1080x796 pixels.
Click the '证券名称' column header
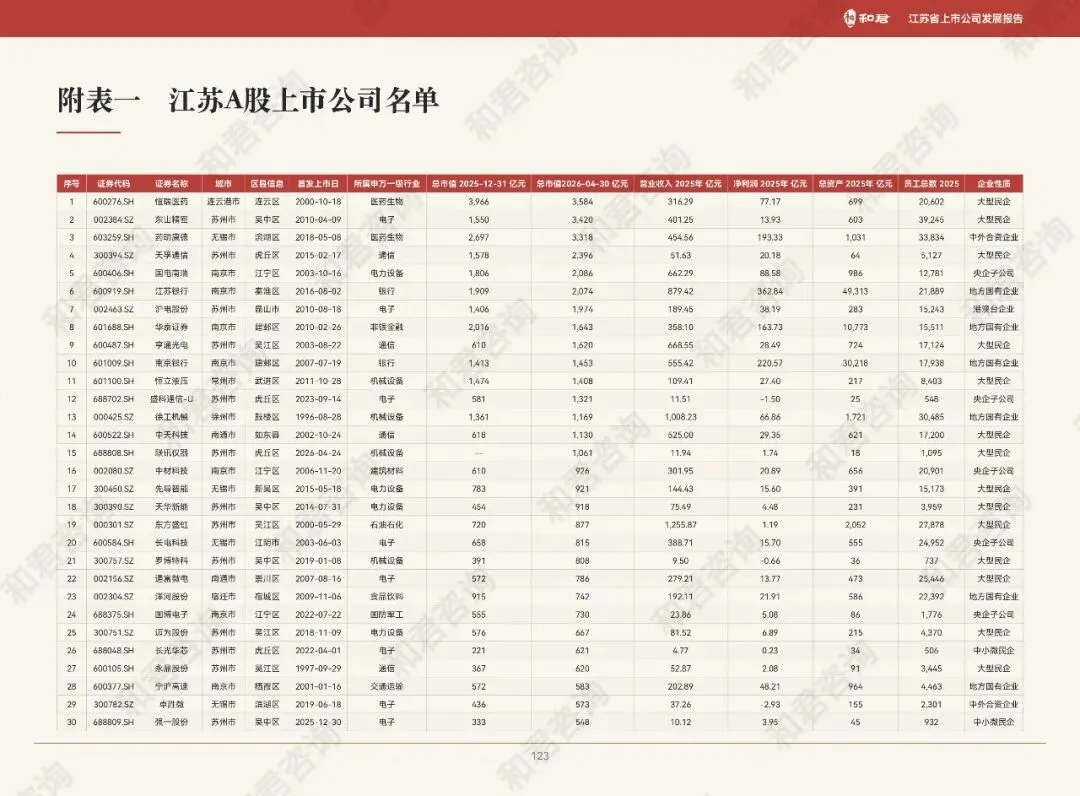pos(172,184)
